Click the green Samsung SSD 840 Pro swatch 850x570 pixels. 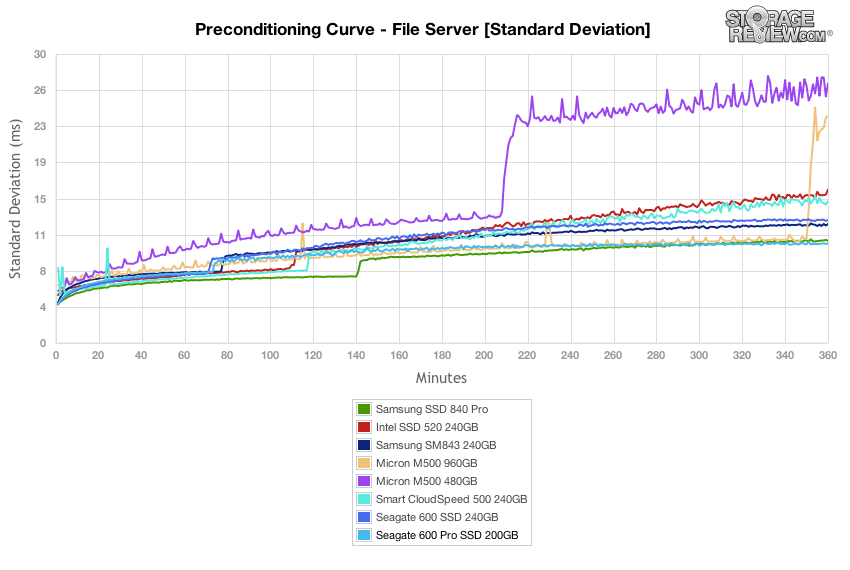(364, 409)
